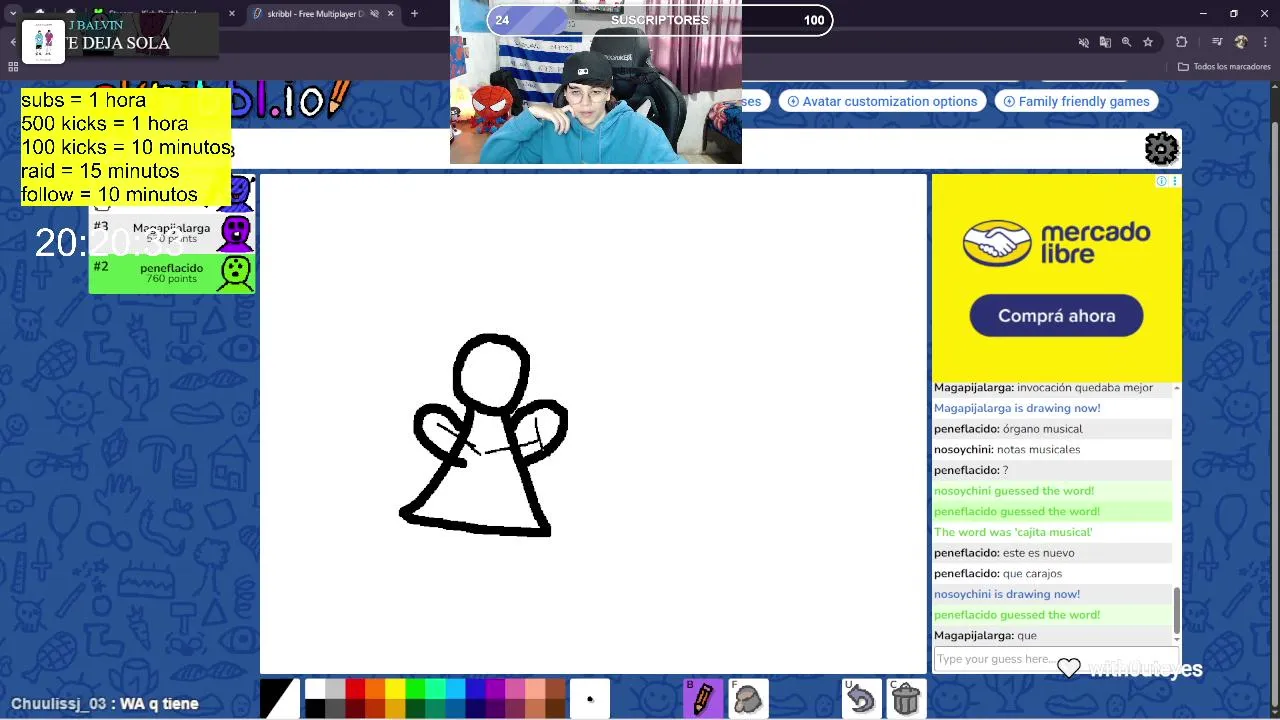Pick the bright red color swatch
Image resolution: width=1280 pixels, height=720 pixels.
coord(355,689)
